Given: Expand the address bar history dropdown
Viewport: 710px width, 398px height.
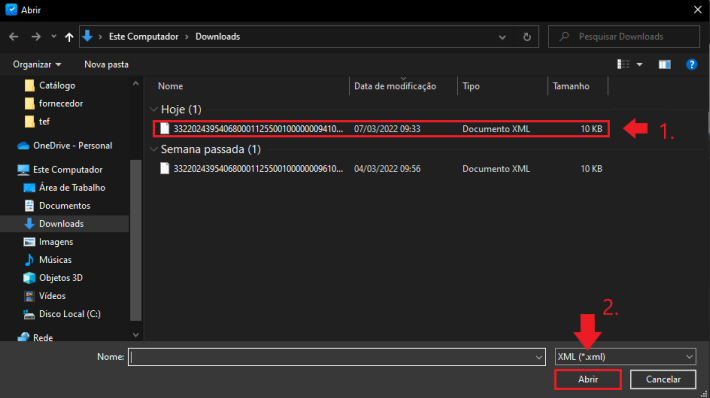Looking at the screenshot, I should click(502, 37).
